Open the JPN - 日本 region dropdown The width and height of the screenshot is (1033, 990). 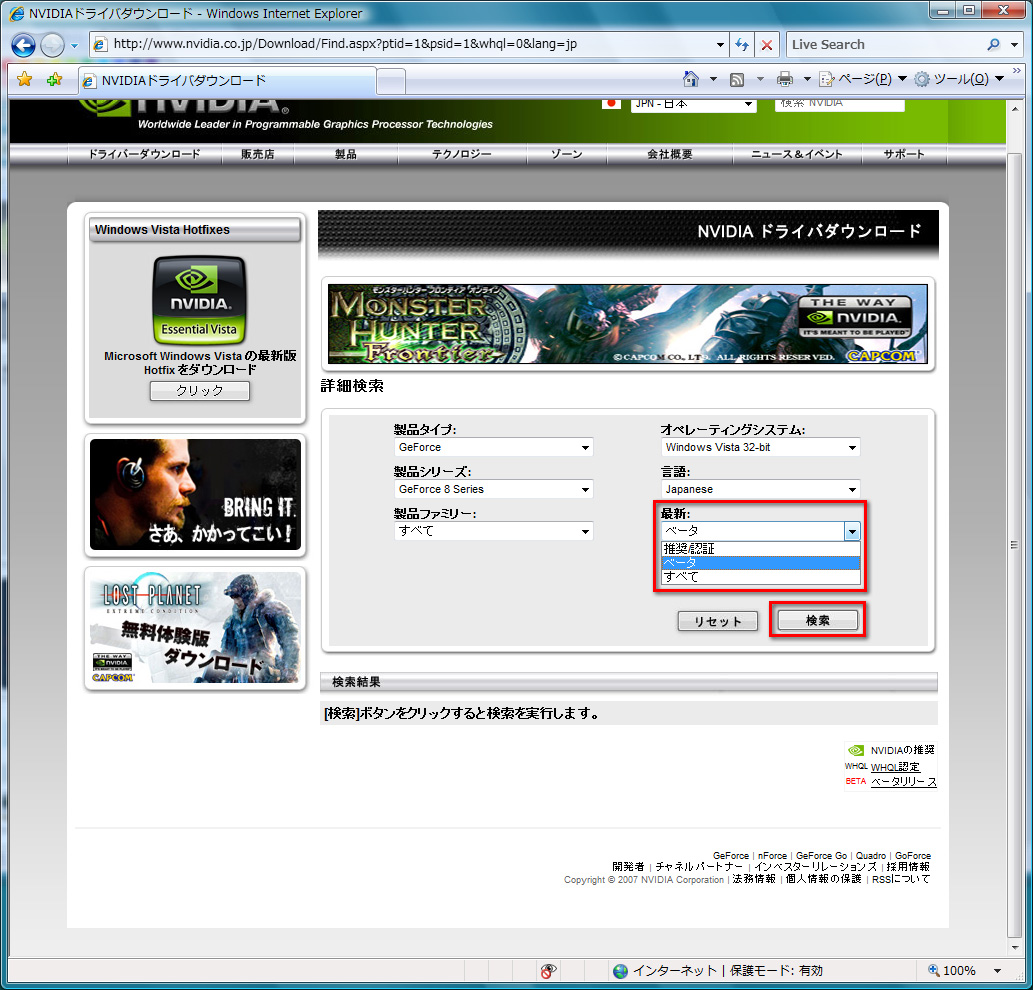[x=693, y=104]
